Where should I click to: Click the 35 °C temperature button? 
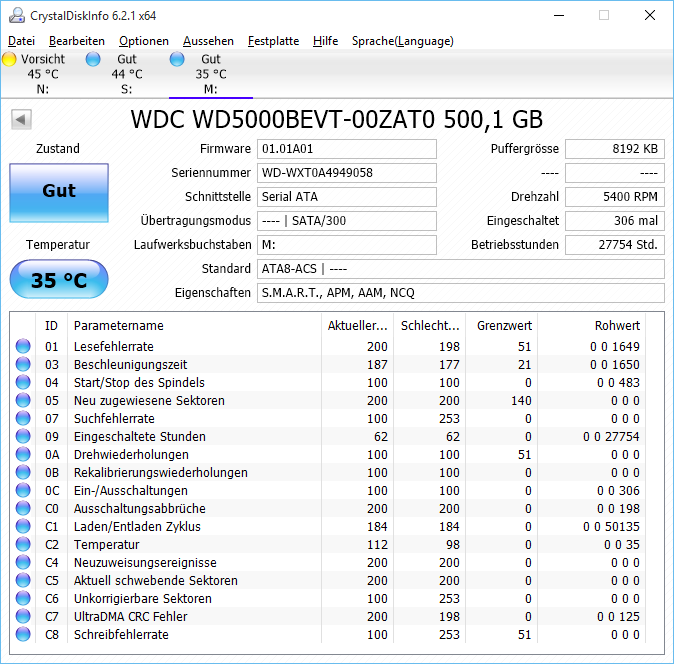(59, 279)
